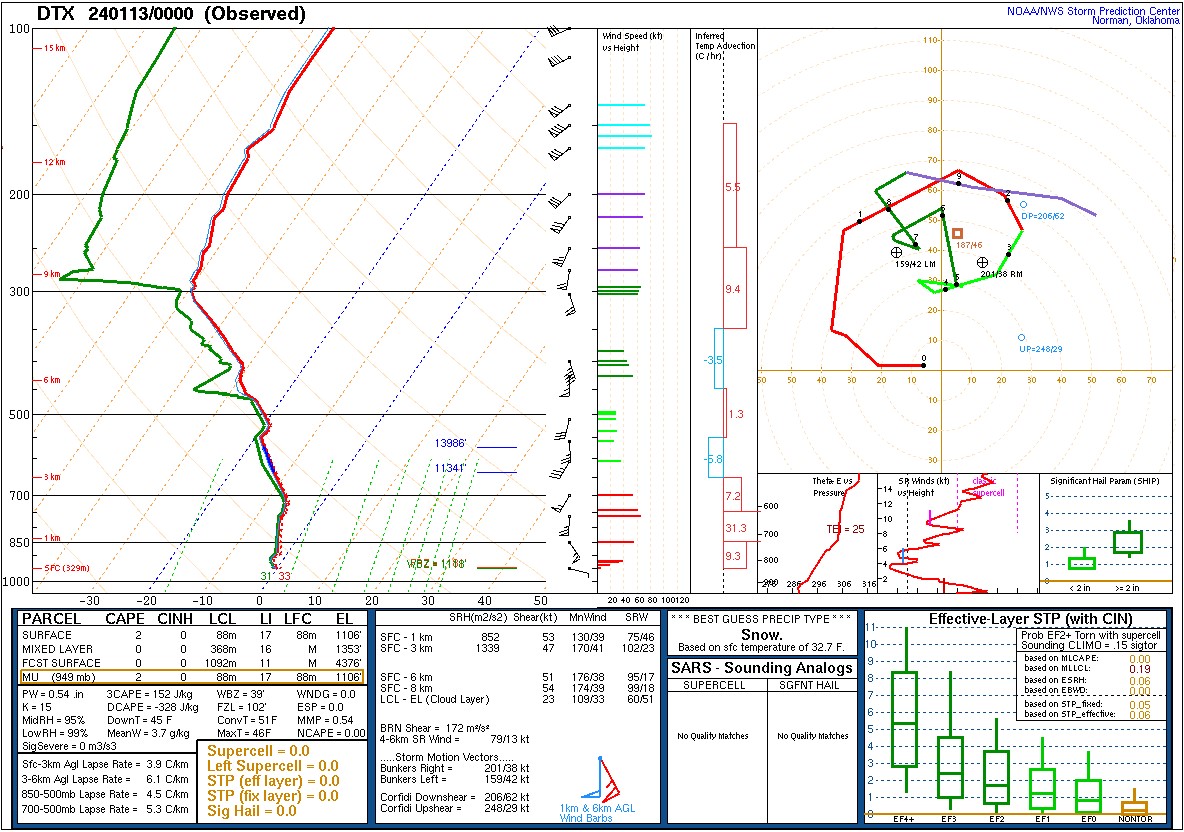Click the Corfidi upshear circle UP=248/29
The image size is (1184, 832).
(1021, 338)
